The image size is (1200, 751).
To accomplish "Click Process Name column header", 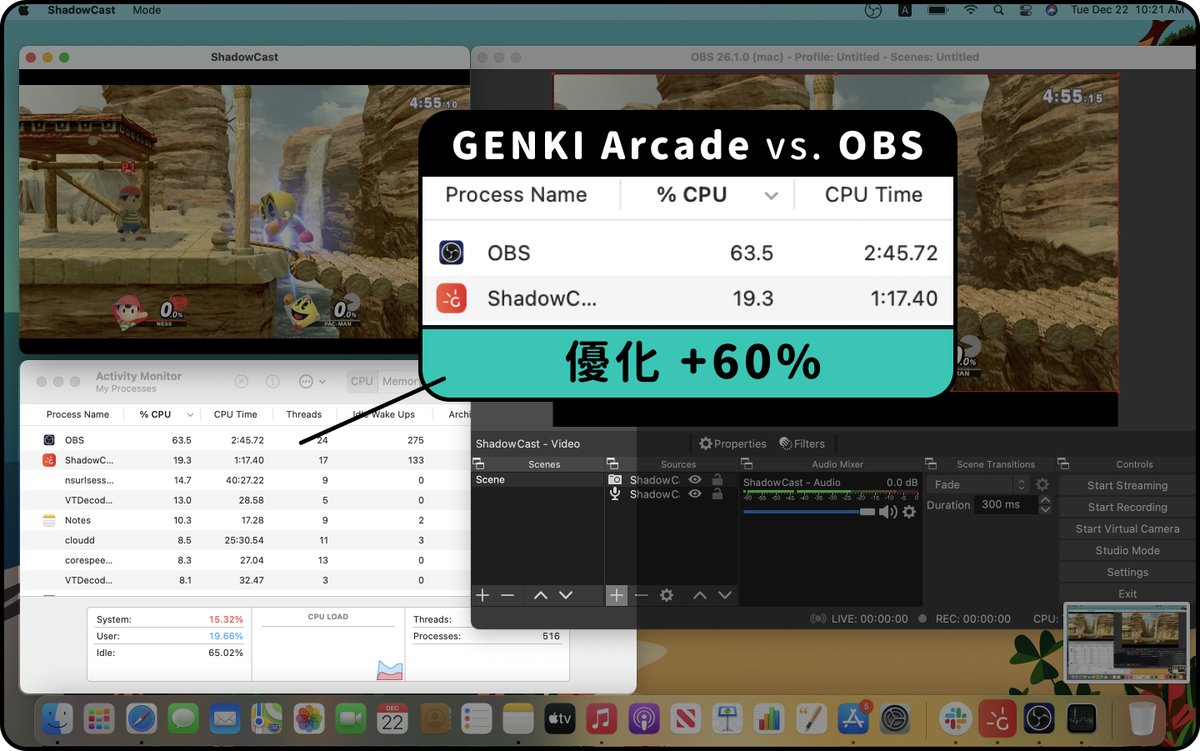I will 77,414.
